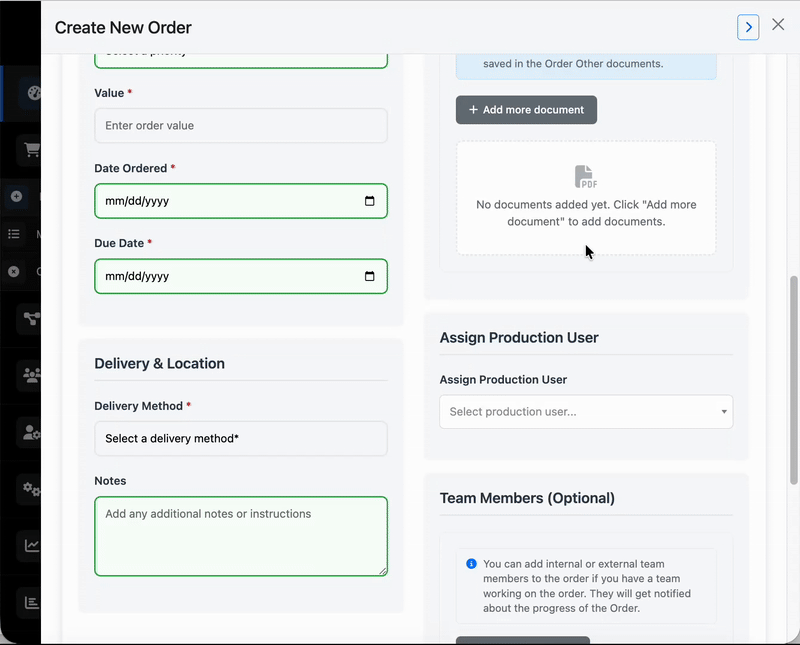Click inside the Enter order value field
The width and height of the screenshot is (800, 645).
click(x=240, y=125)
